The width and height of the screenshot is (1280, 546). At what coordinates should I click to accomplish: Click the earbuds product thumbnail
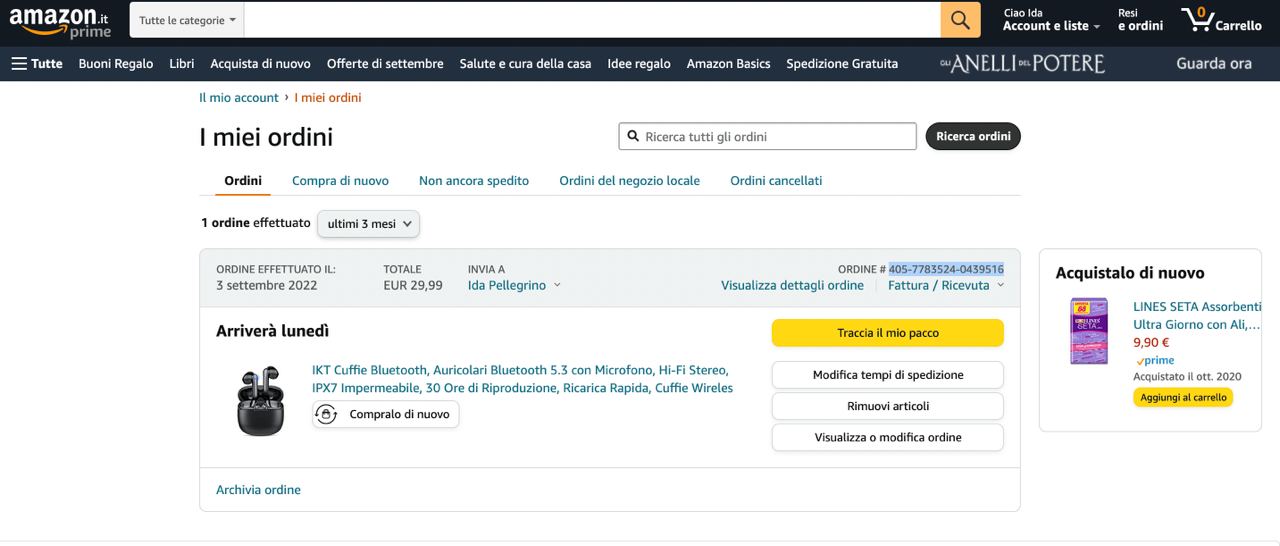pos(260,400)
